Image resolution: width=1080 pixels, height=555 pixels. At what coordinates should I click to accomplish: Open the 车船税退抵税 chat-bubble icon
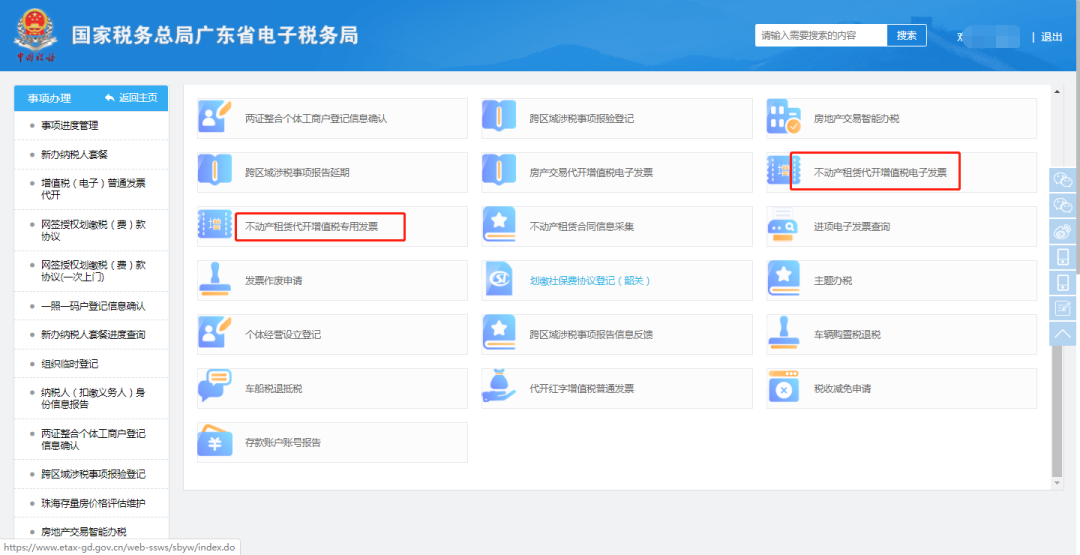(x=215, y=387)
